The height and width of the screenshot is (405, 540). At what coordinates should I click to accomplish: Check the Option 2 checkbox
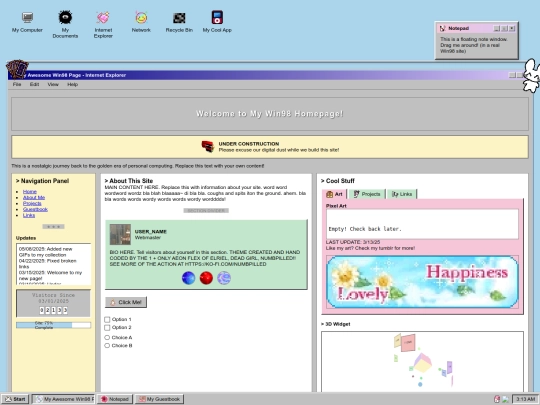point(107,327)
